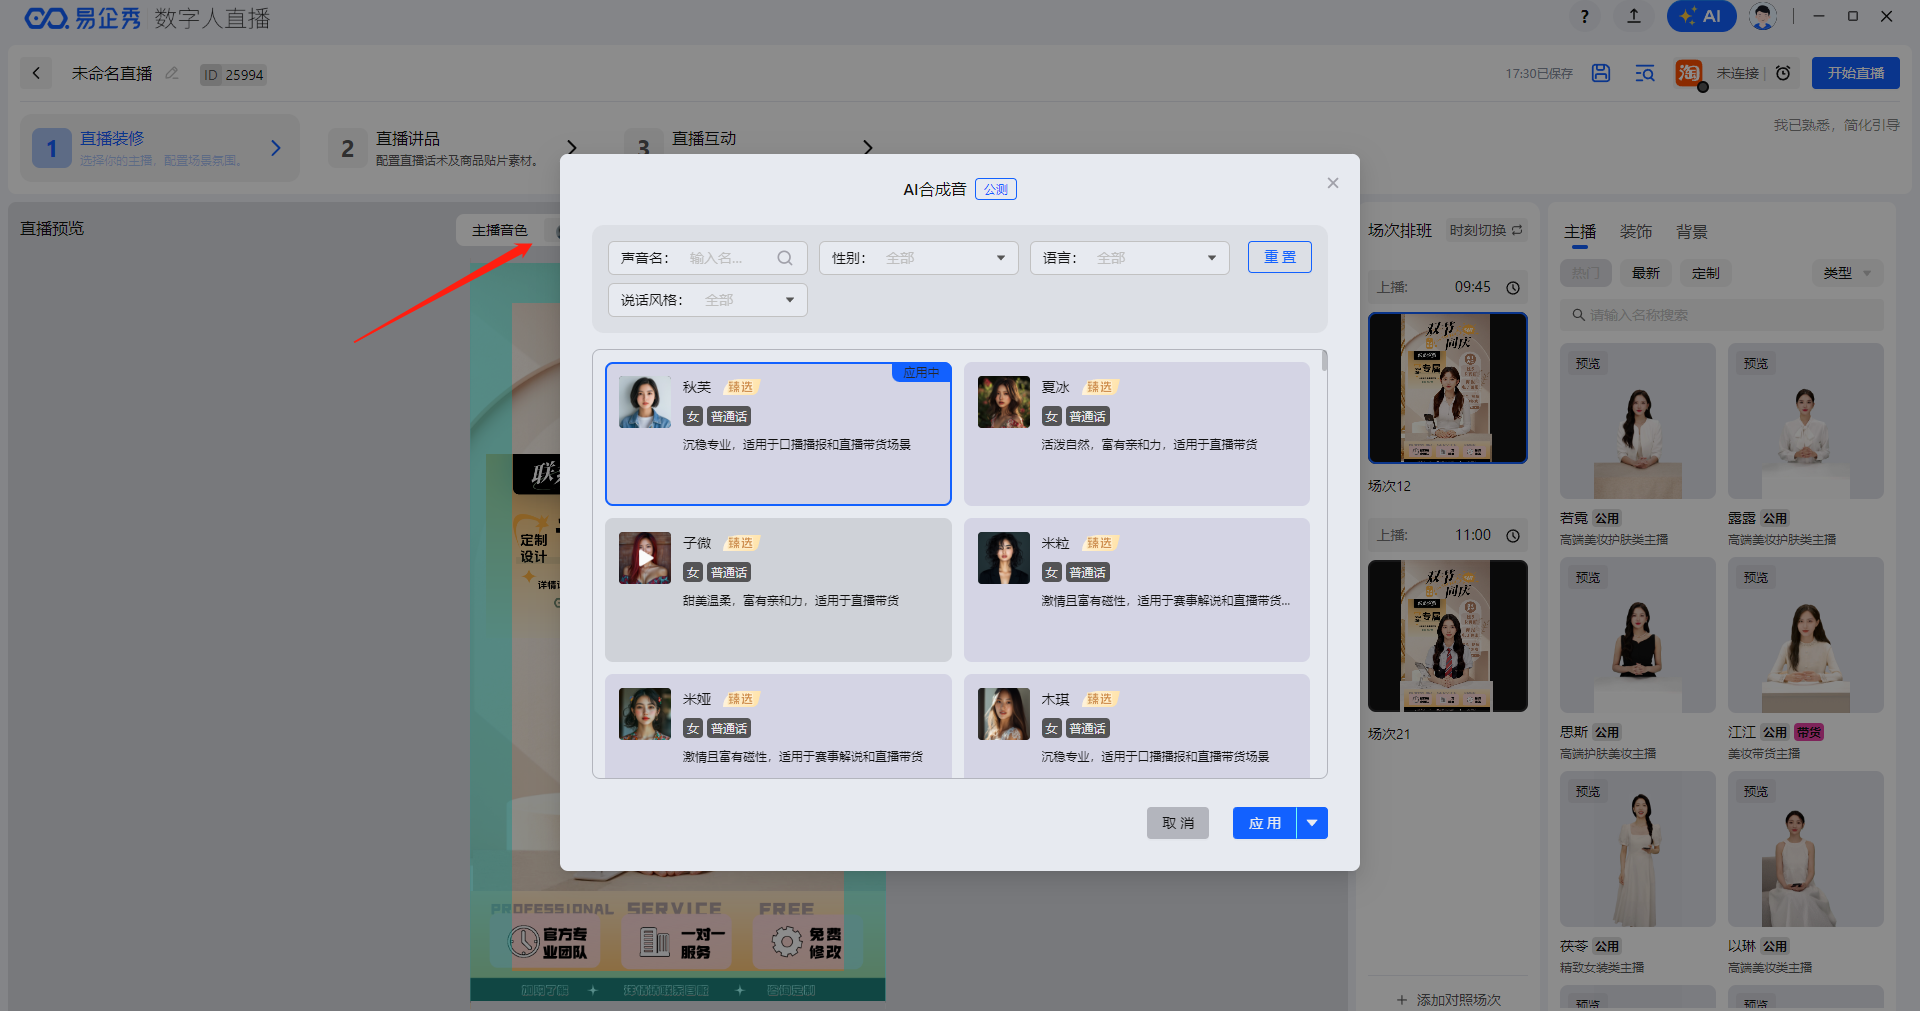Screen dimensions: 1920x1011
Task: Click the 取消 cancel button
Action: click(1177, 823)
